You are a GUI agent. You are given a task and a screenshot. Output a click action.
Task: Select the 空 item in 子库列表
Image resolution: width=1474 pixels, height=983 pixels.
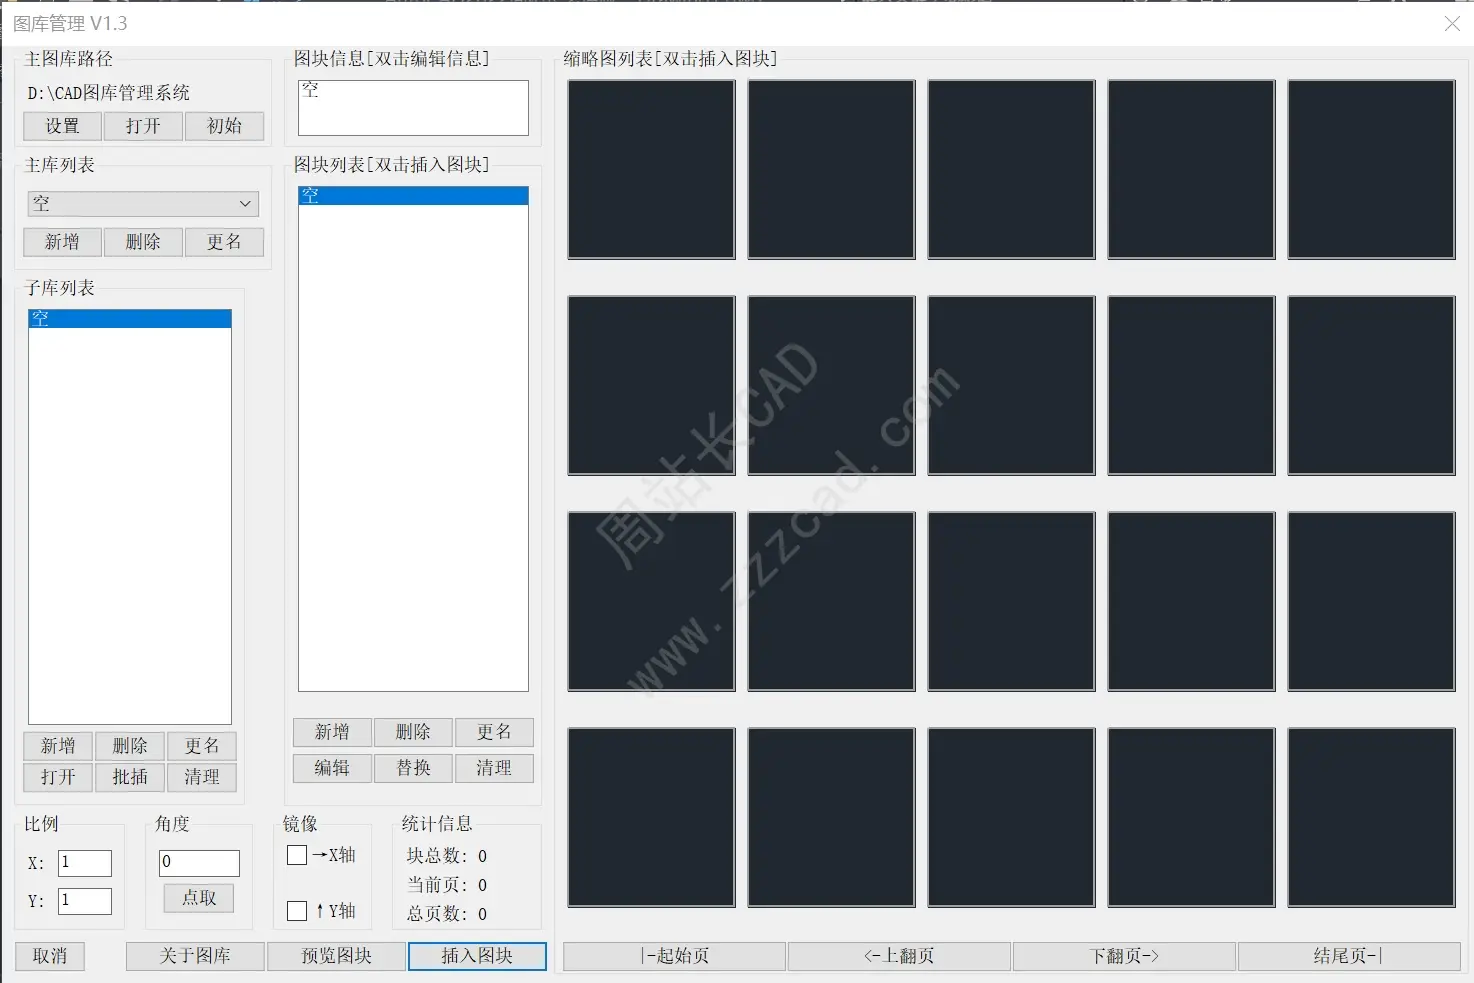128,317
